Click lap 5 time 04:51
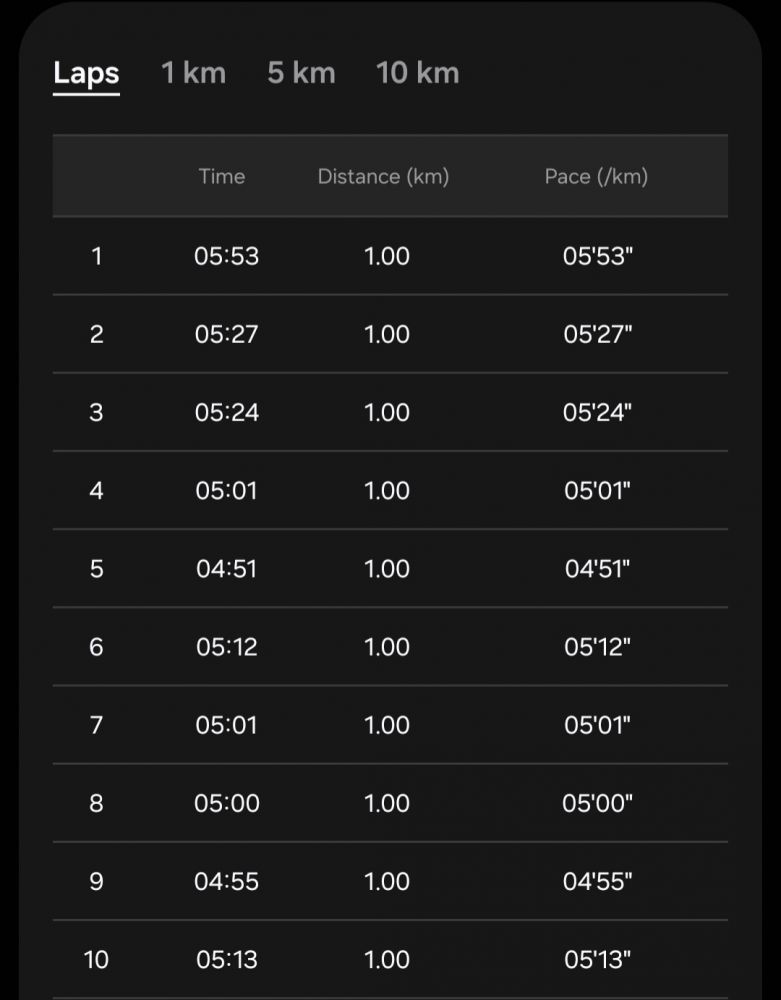Image resolution: width=781 pixels, height=1000 pixels. click(226, 568)
